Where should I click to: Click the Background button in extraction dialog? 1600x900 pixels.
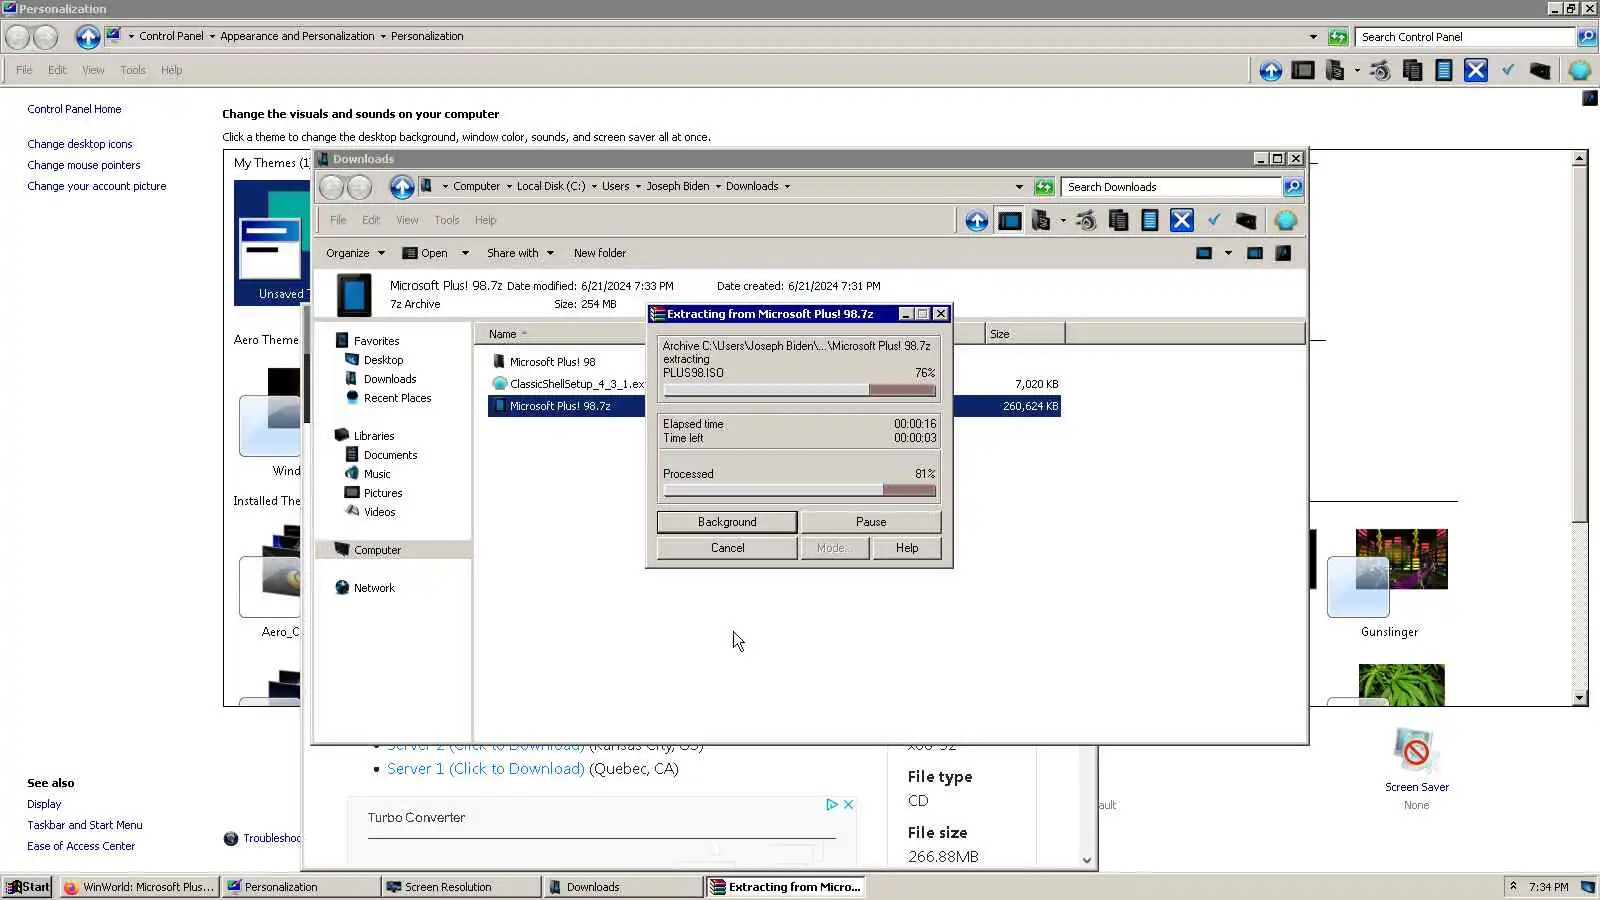(x=727, y=522)
